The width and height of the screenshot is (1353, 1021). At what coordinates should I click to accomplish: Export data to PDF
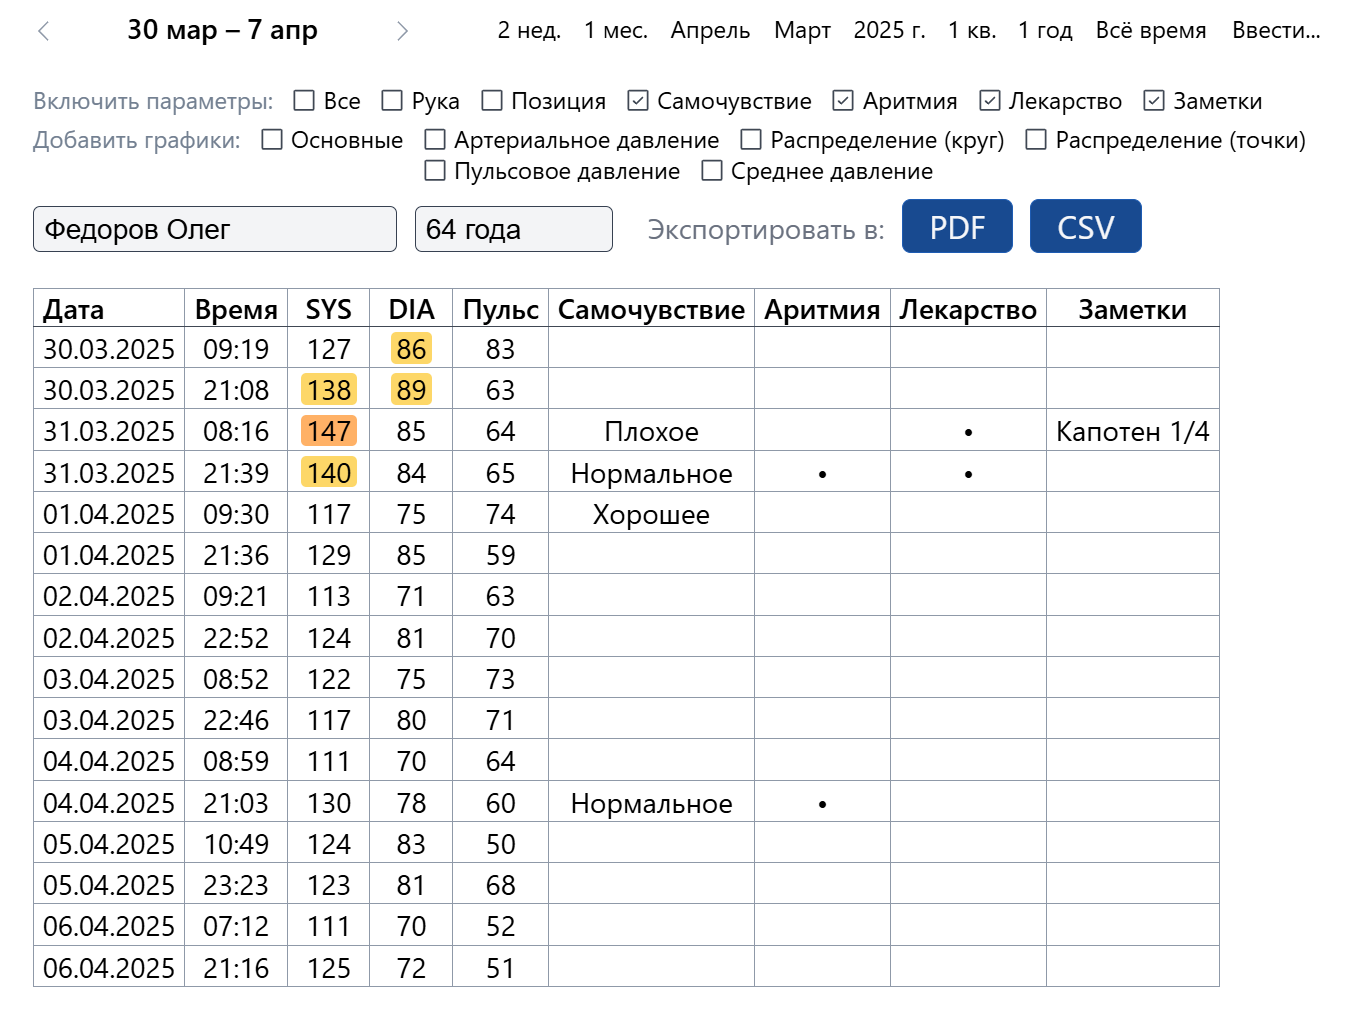point(956,226)
